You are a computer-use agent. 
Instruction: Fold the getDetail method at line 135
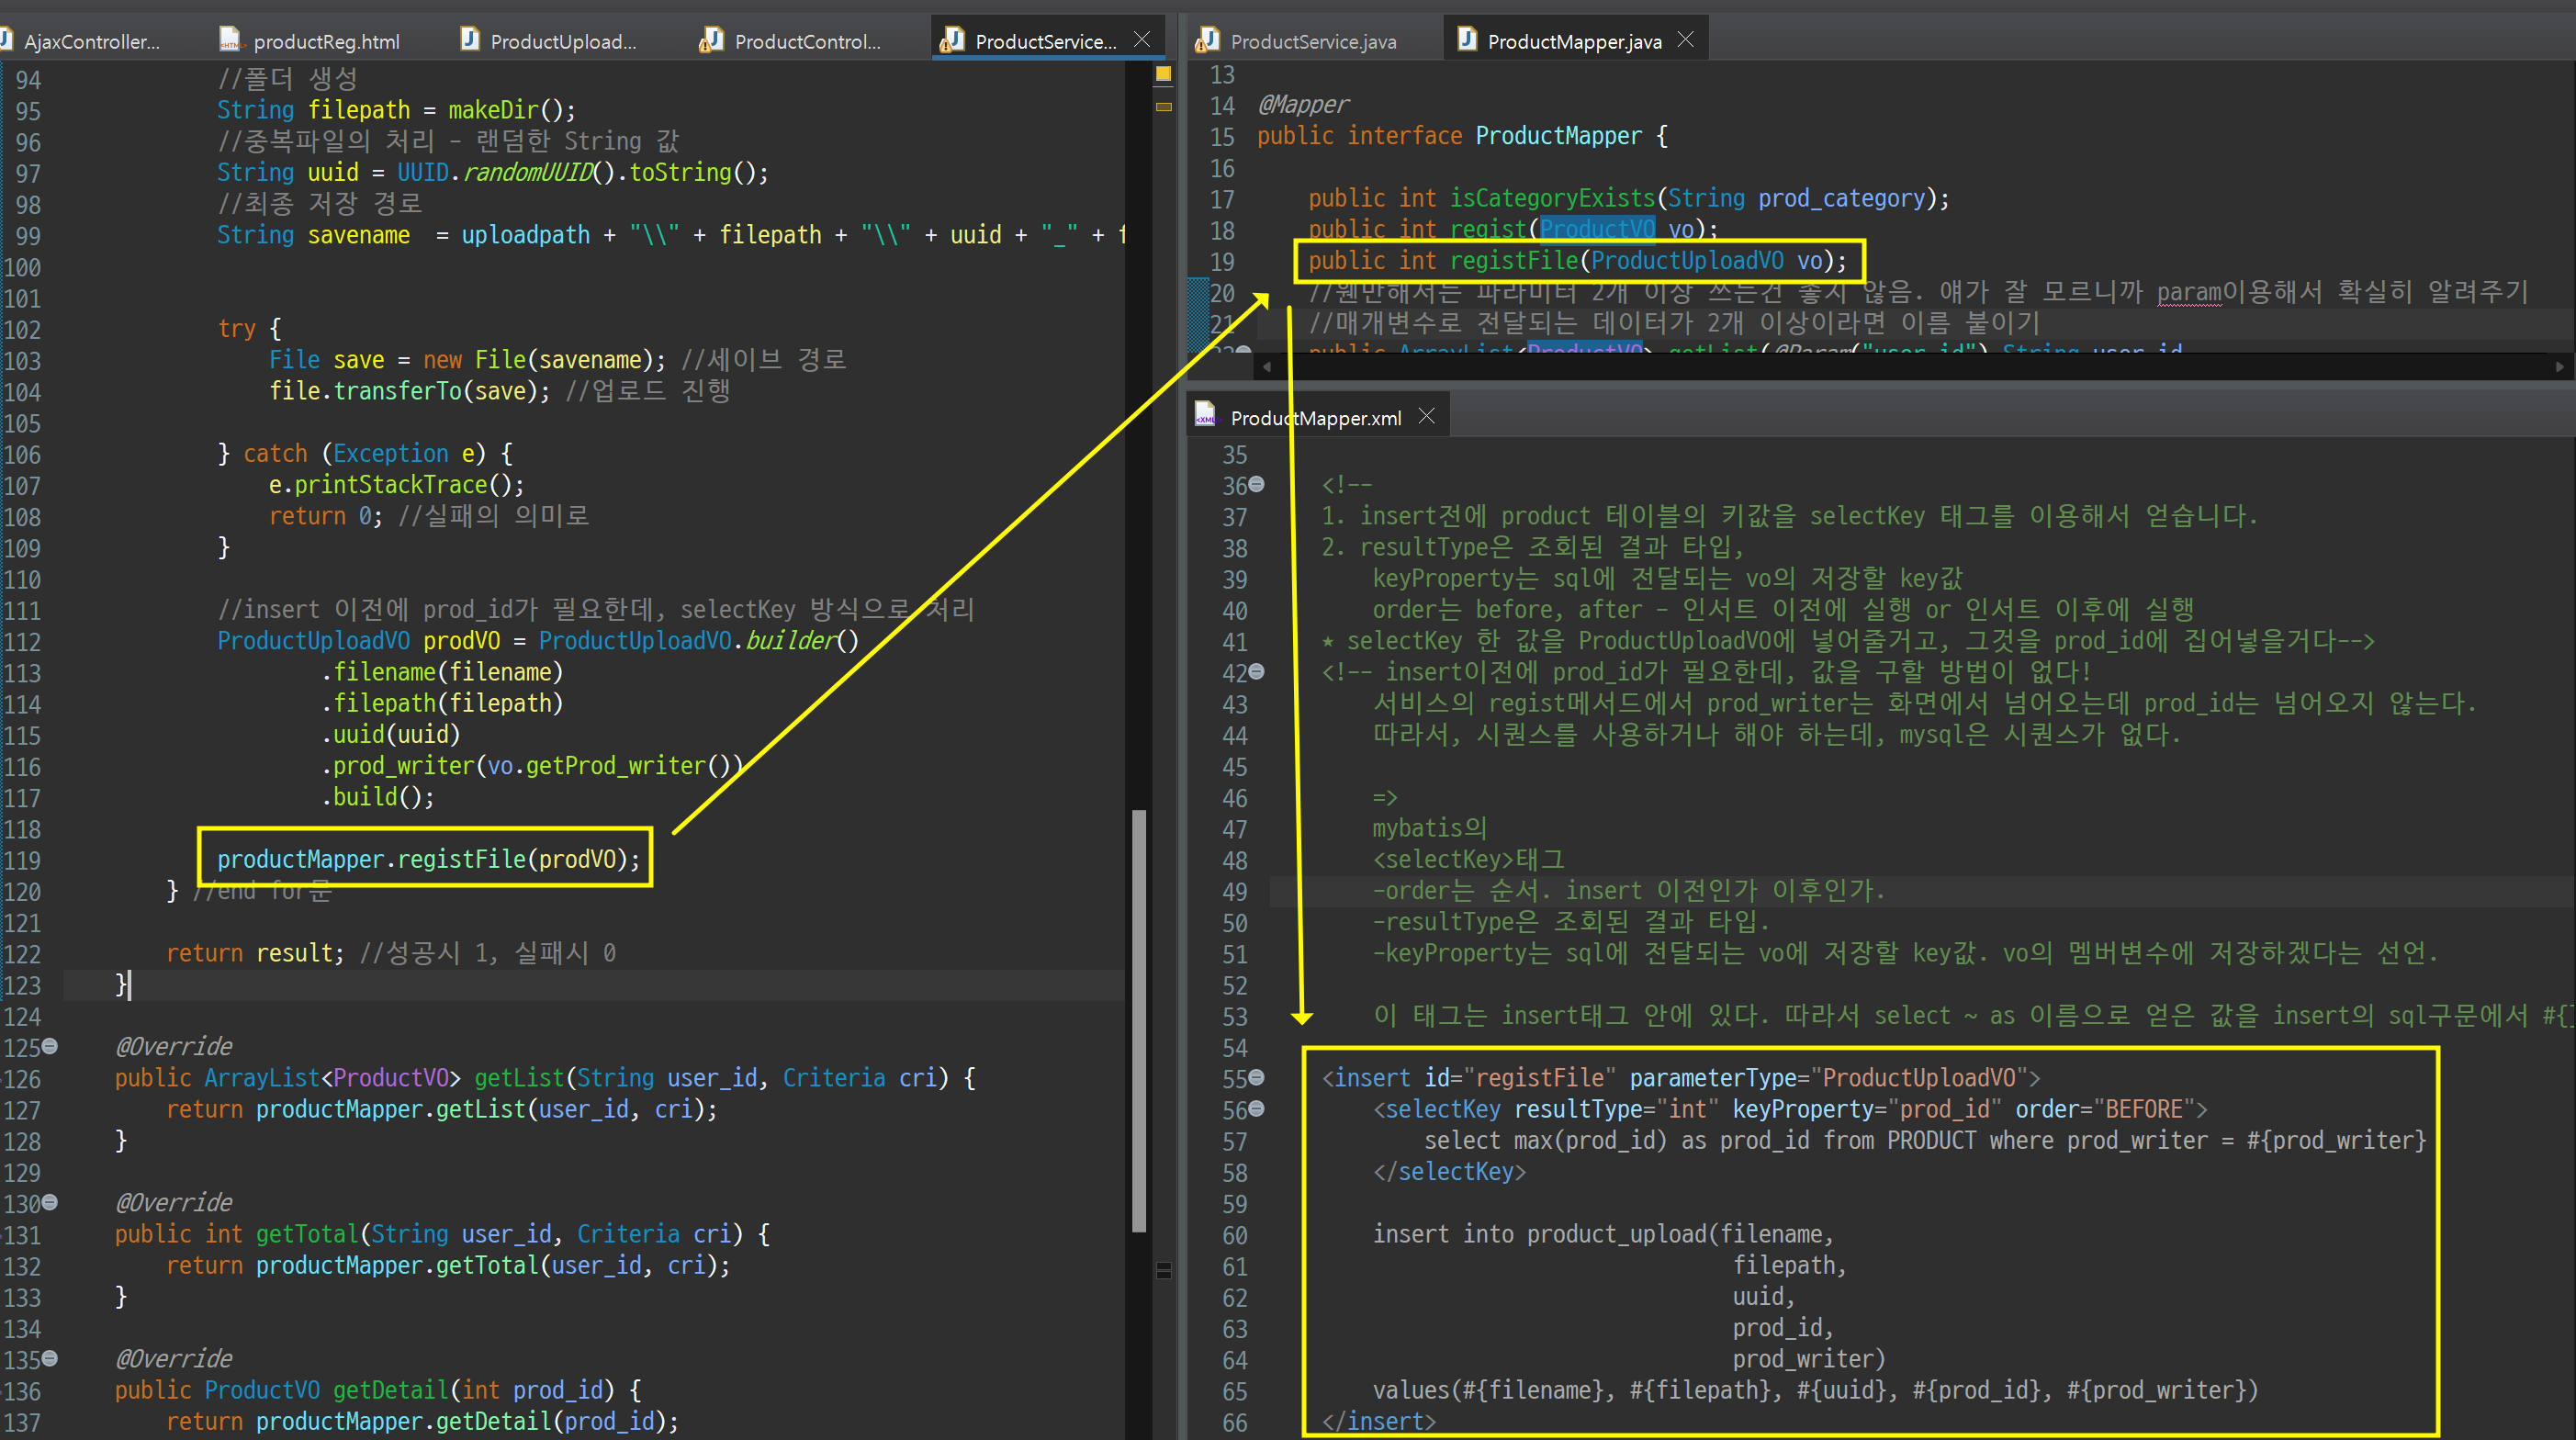click(50, 1358)
